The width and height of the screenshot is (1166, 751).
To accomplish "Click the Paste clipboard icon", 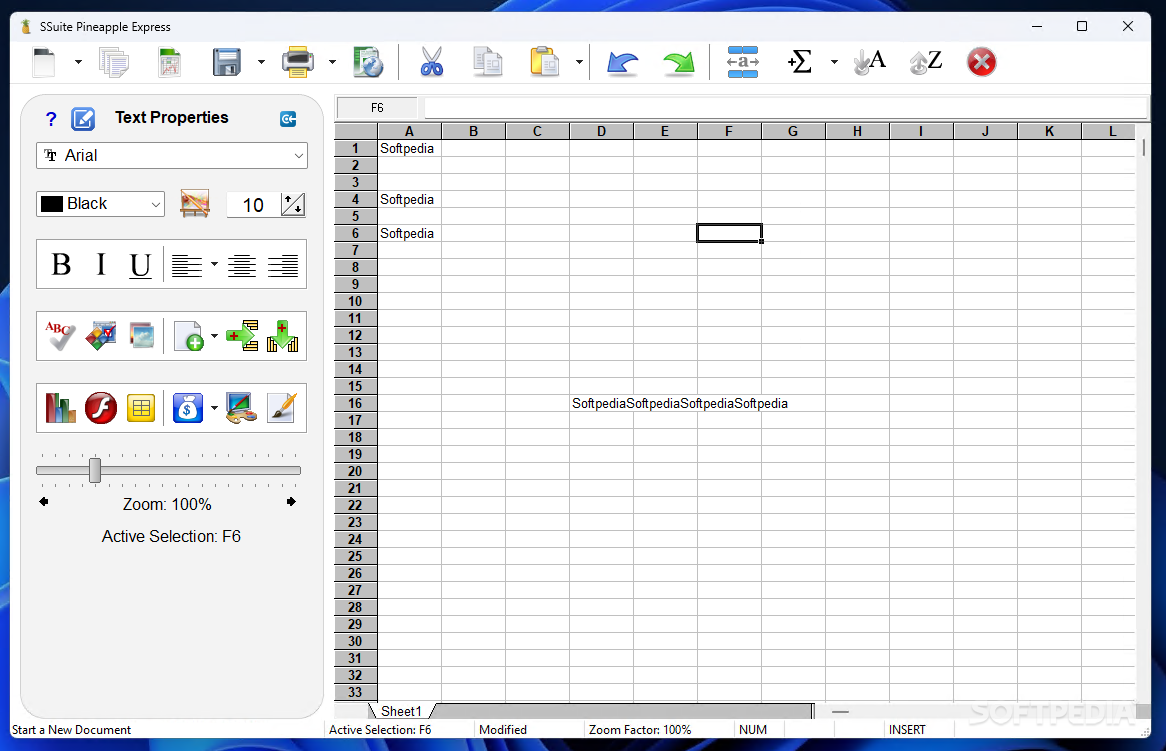I will click(544, 62).
